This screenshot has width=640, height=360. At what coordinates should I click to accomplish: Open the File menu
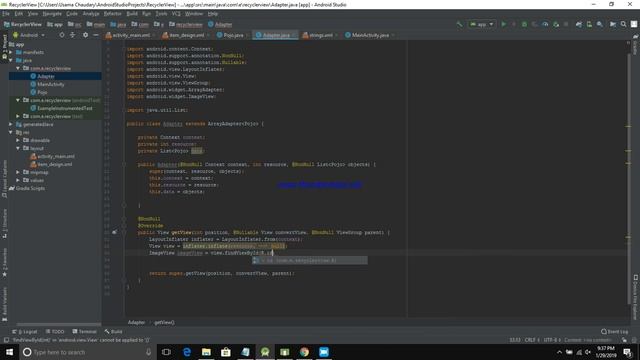click(x=6, y=13)
